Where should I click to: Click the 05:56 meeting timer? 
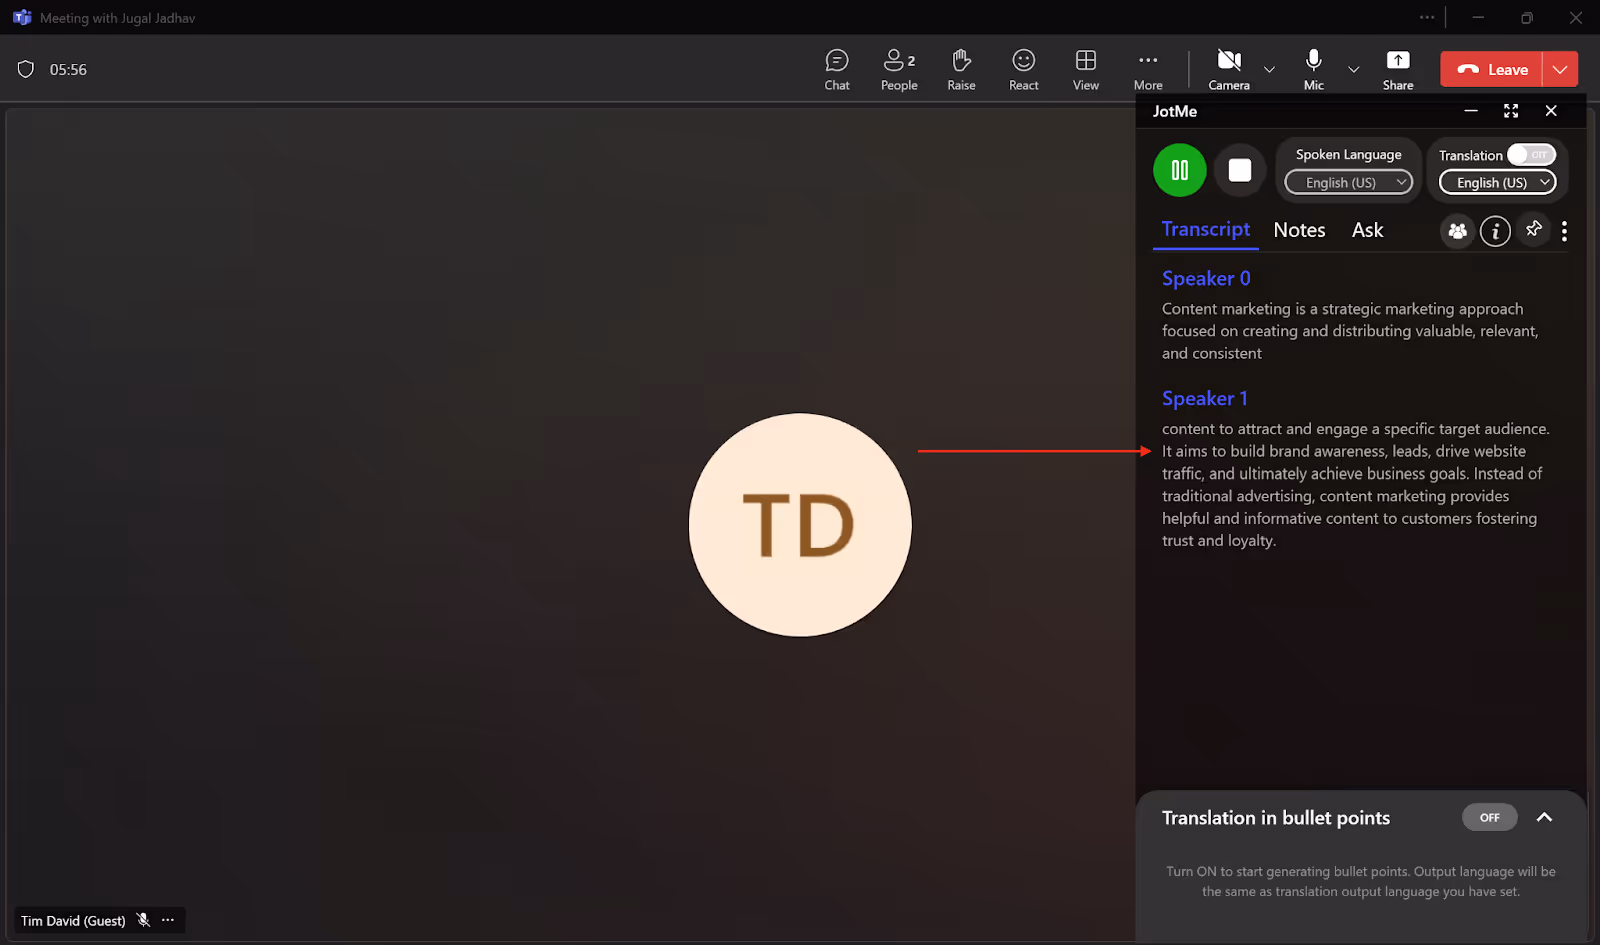coord(68,70)
